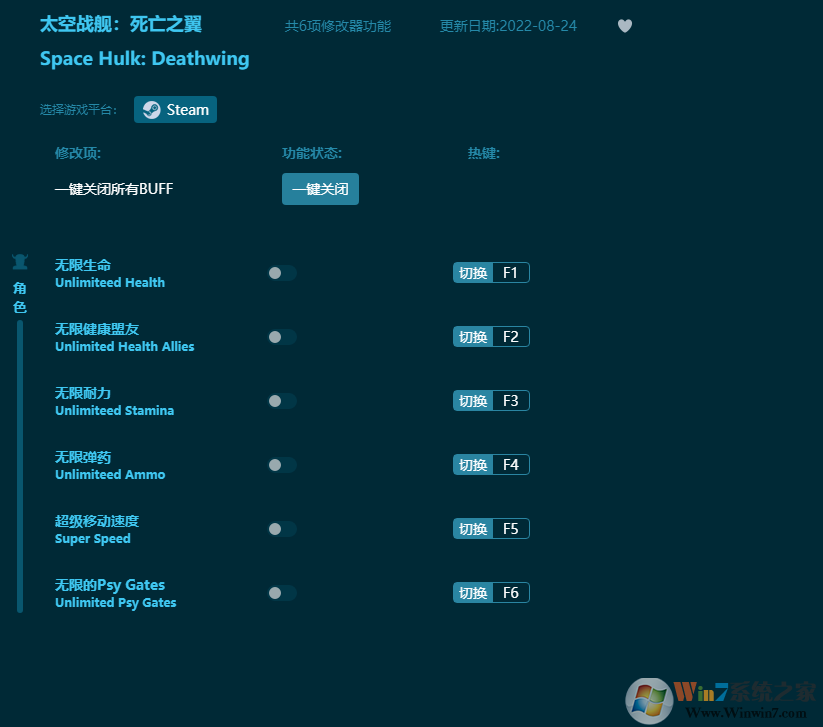This screenshot has height=727, width=823.
Task: Enable Unlimited Stamina switch
Action: pyautogui.click(x=282, y=401)
